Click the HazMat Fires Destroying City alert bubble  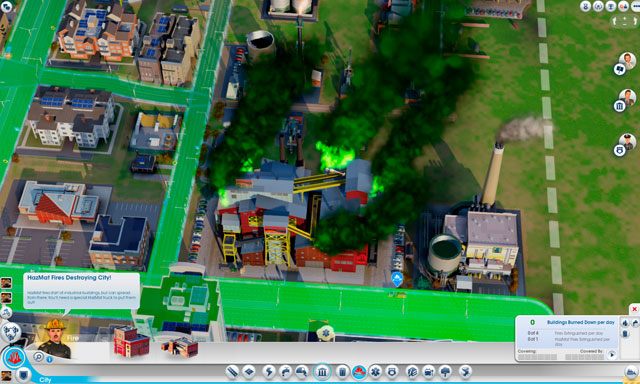82,291
